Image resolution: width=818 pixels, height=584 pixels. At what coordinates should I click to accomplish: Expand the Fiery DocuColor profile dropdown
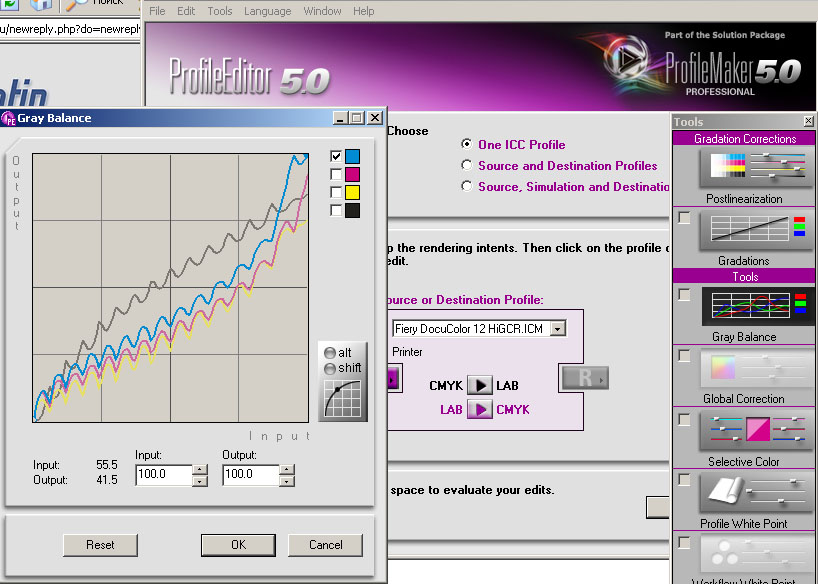point(558,329)
